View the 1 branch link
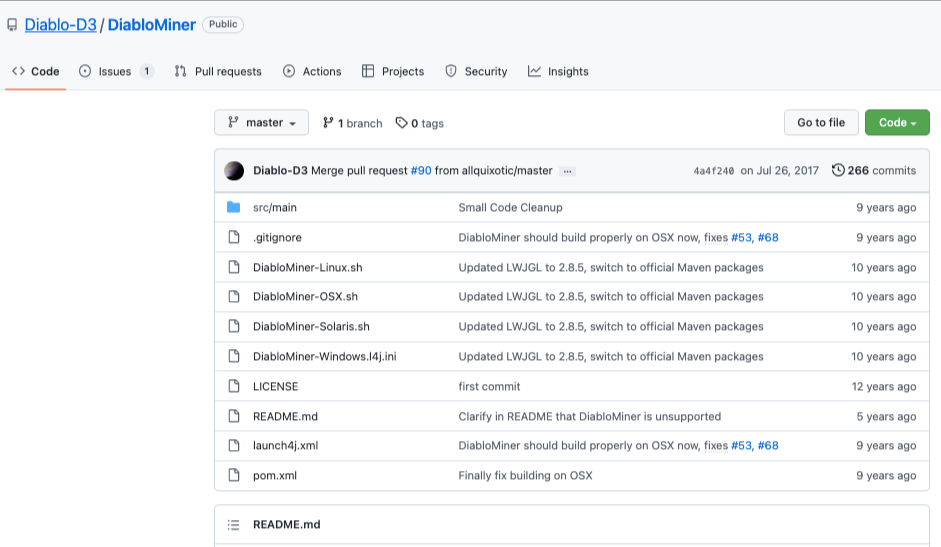Image resolution: width=941 pixels, height=547 pixels. (352, 123)
